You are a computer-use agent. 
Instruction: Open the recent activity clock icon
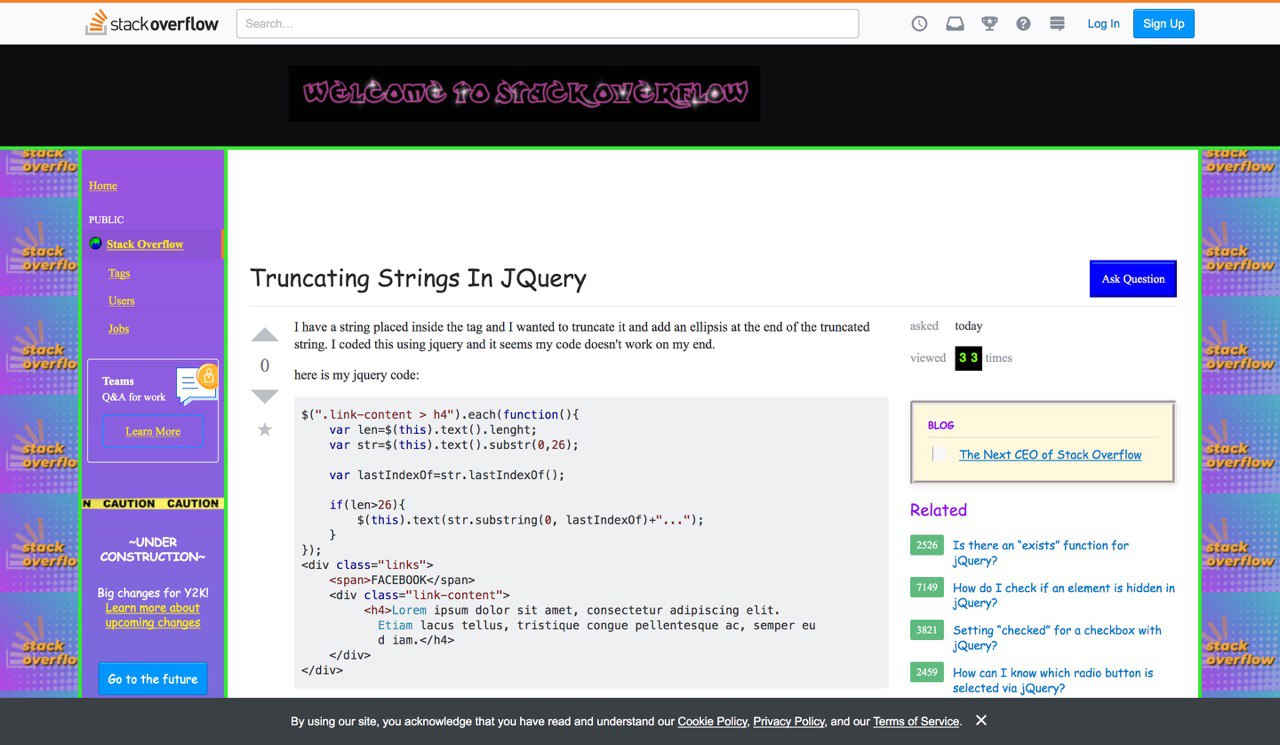tap(920, 24)
